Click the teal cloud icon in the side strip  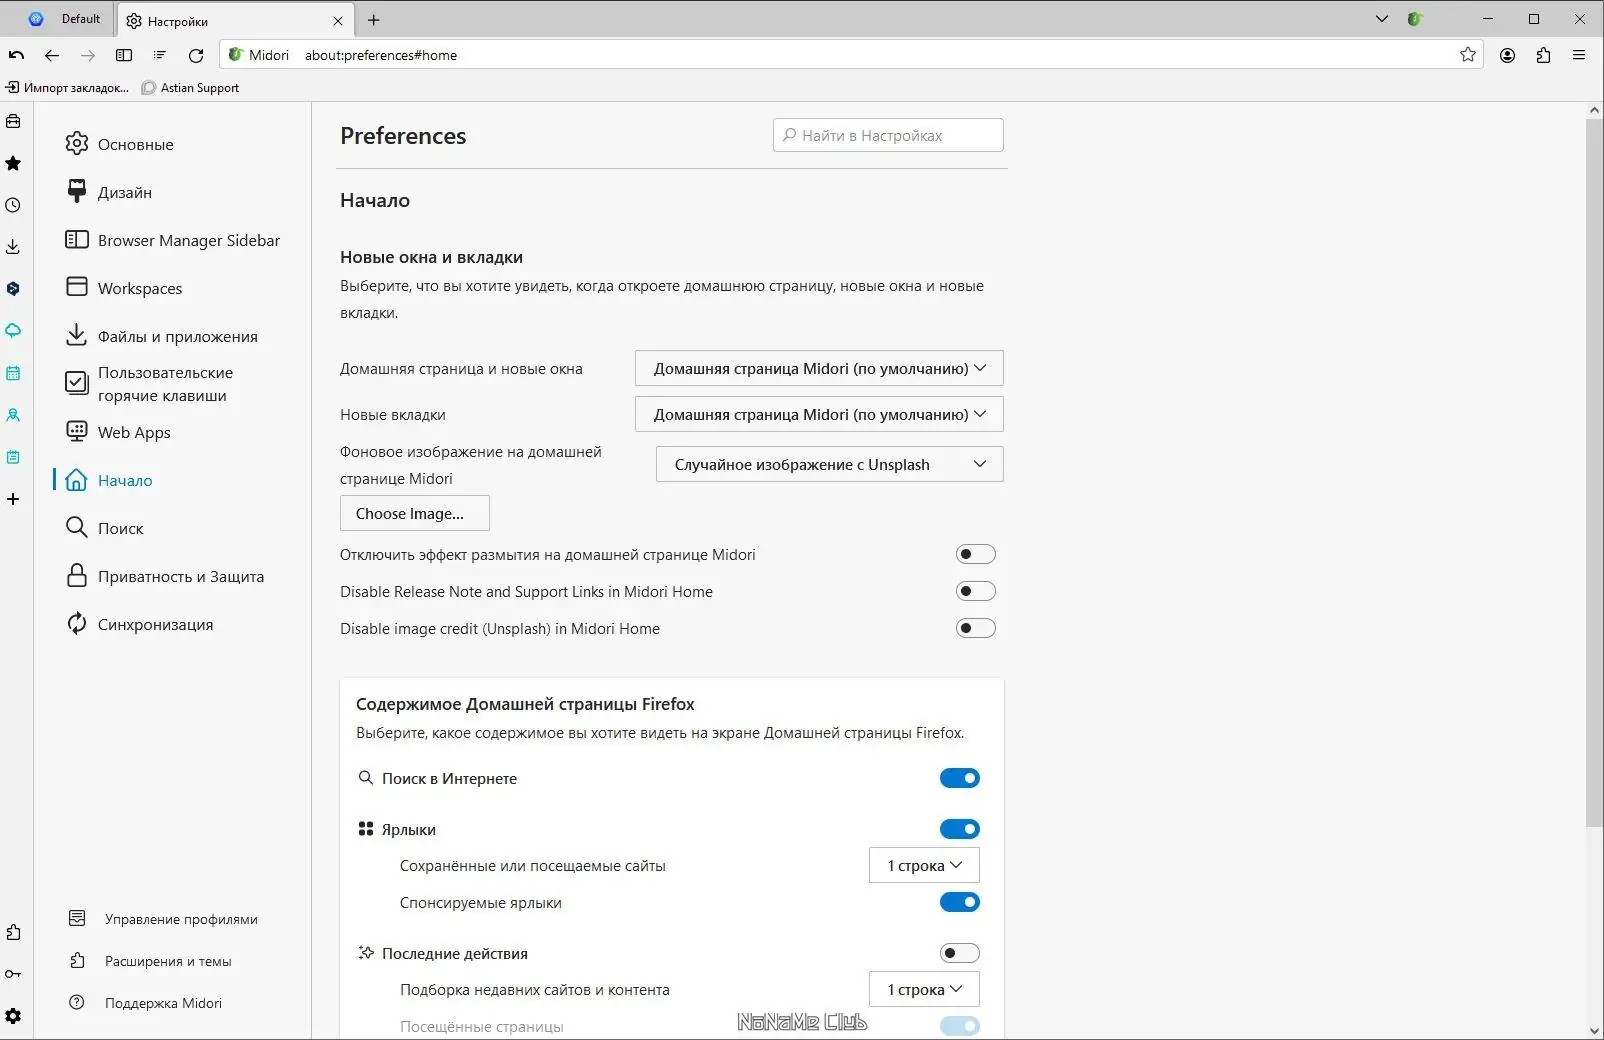tap(13, 331)
